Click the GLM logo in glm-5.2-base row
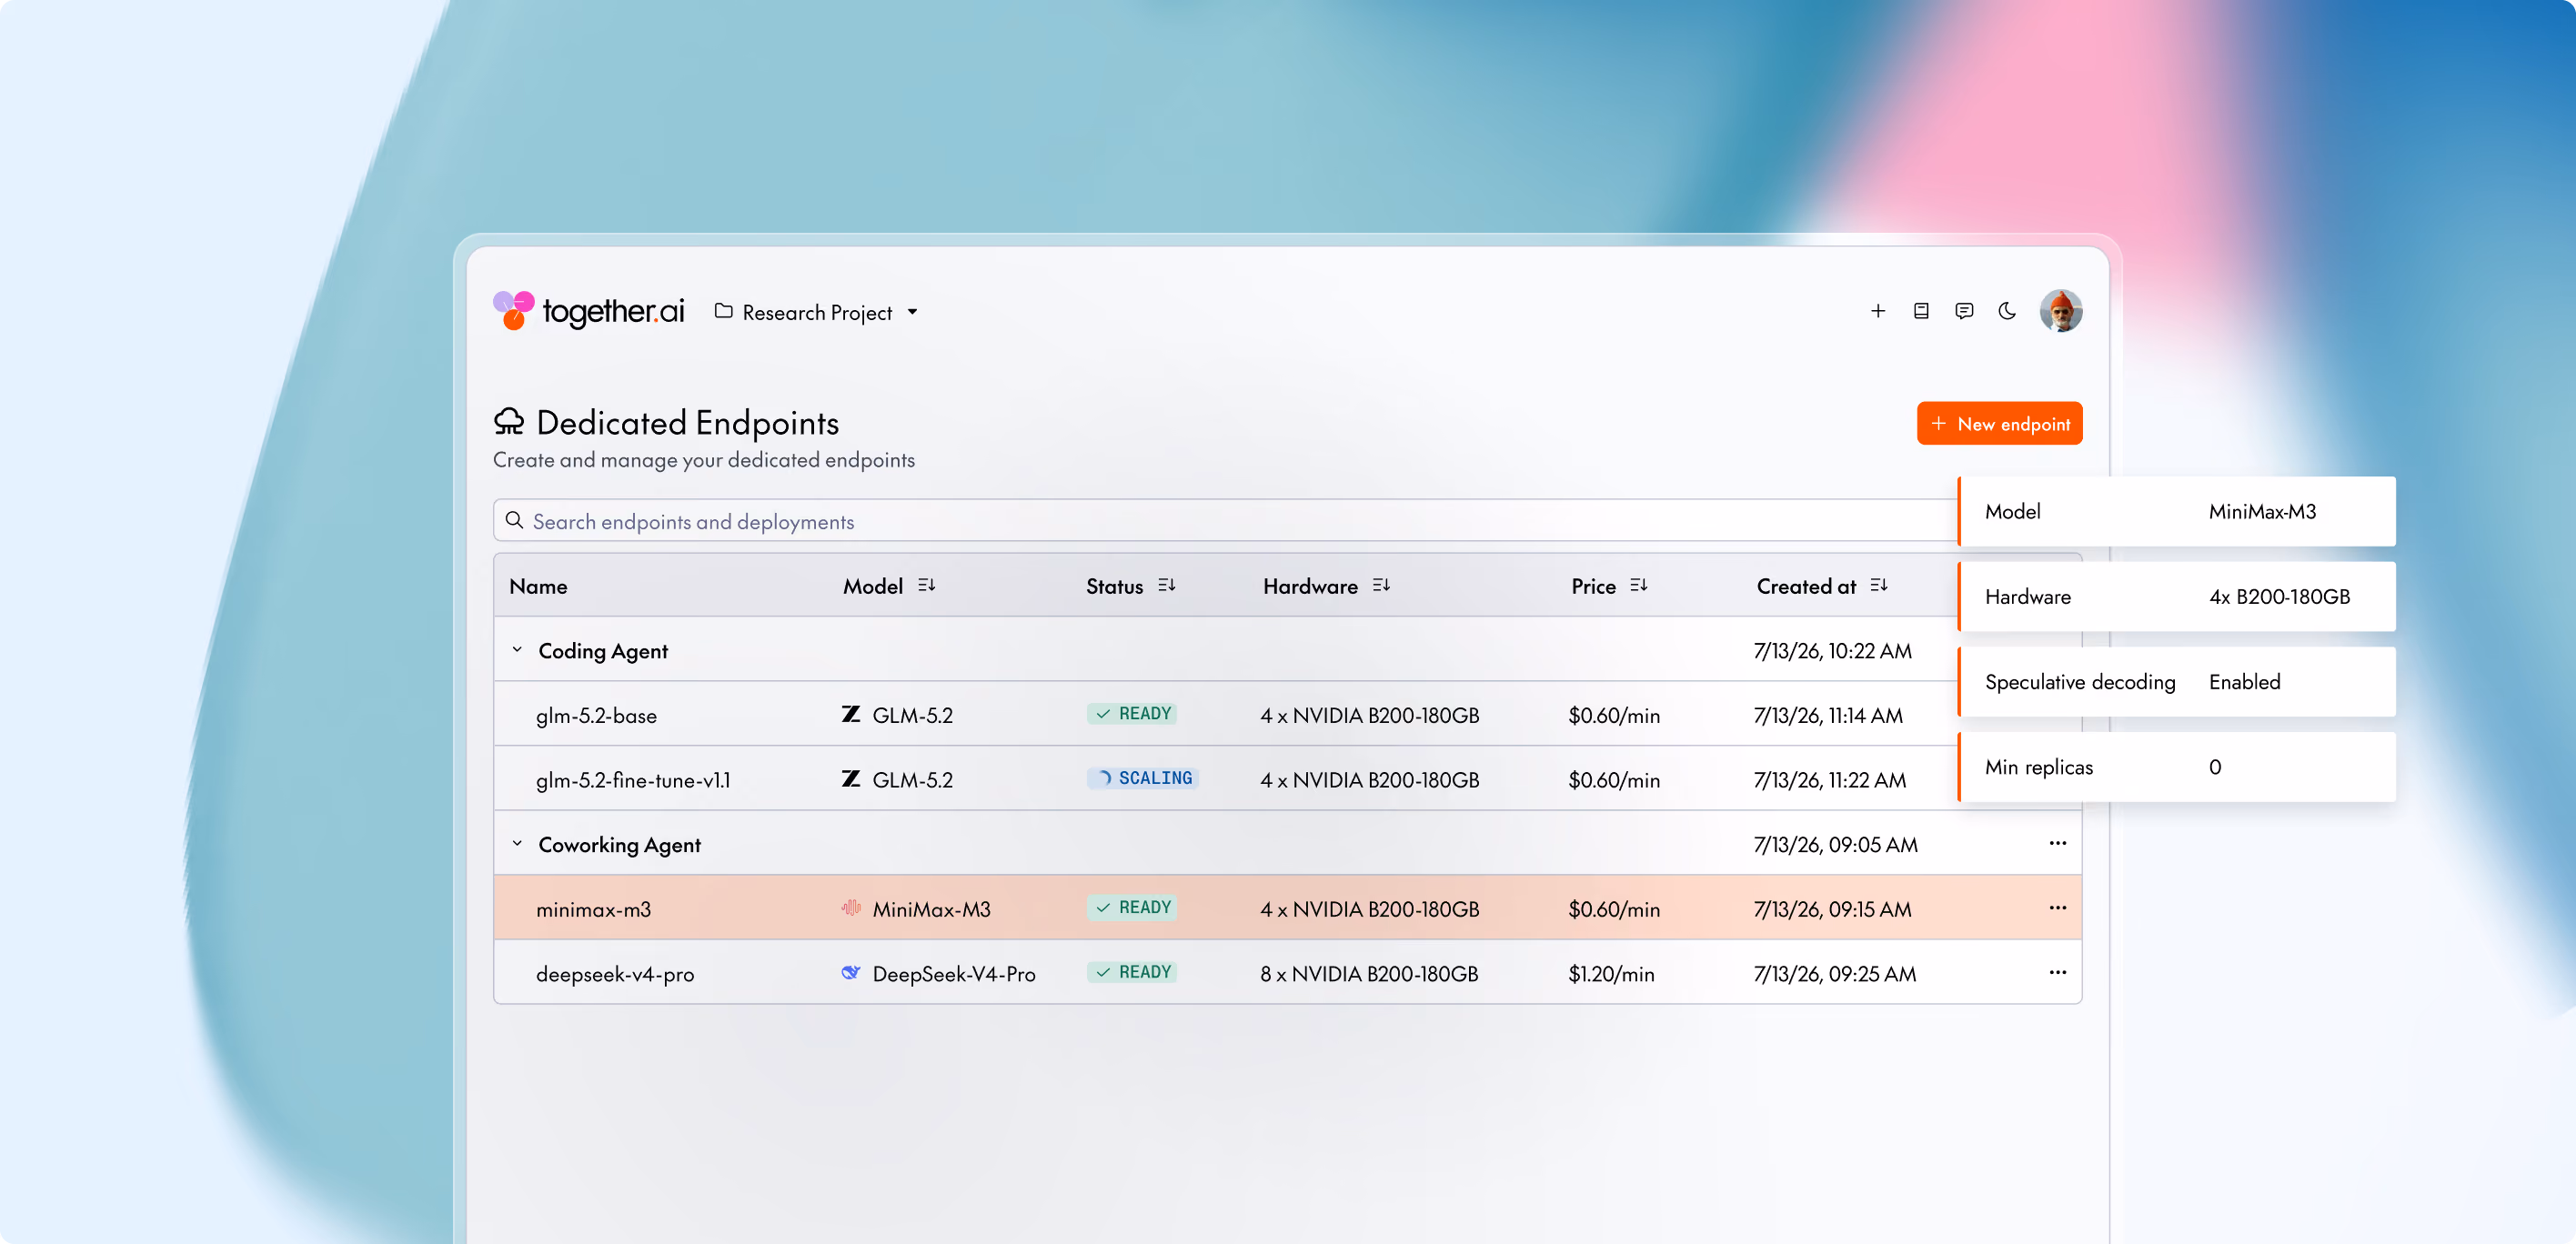Image resolution: width=2576 pixels, height=1244 pixels. pyautogui.click(x=851, y=714)
